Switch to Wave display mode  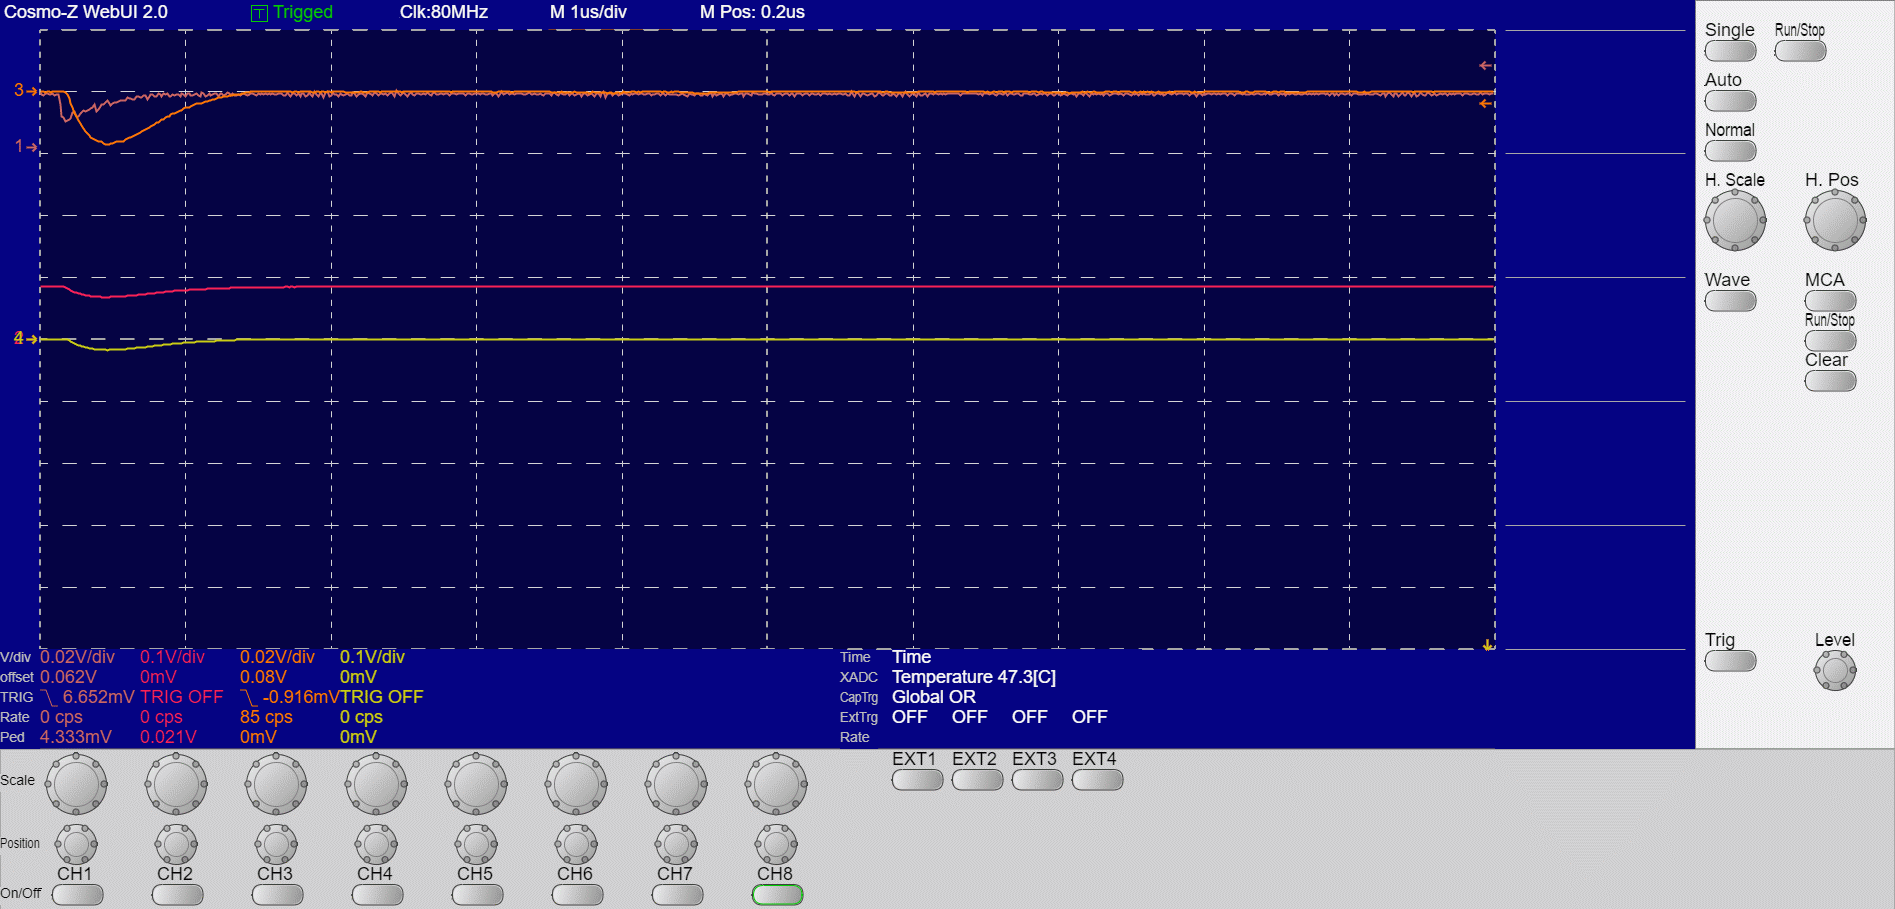pos(1730,301)
